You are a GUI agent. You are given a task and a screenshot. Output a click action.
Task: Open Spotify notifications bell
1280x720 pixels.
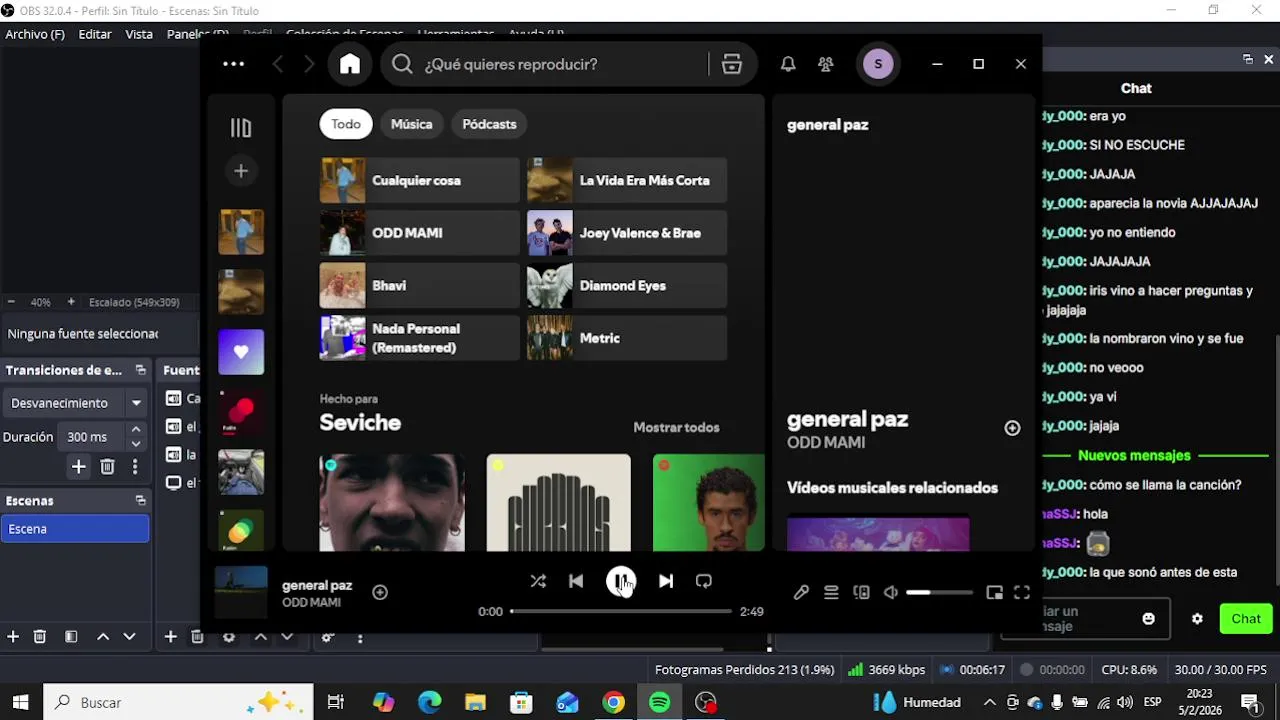tap(788, 64)
